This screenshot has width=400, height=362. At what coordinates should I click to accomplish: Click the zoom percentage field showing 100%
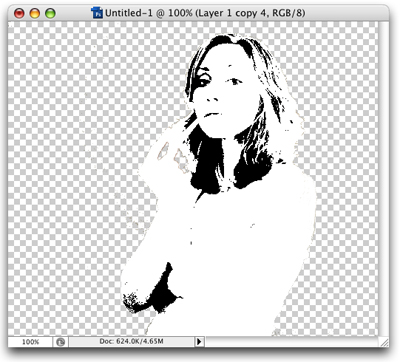[x=30, y=342]
